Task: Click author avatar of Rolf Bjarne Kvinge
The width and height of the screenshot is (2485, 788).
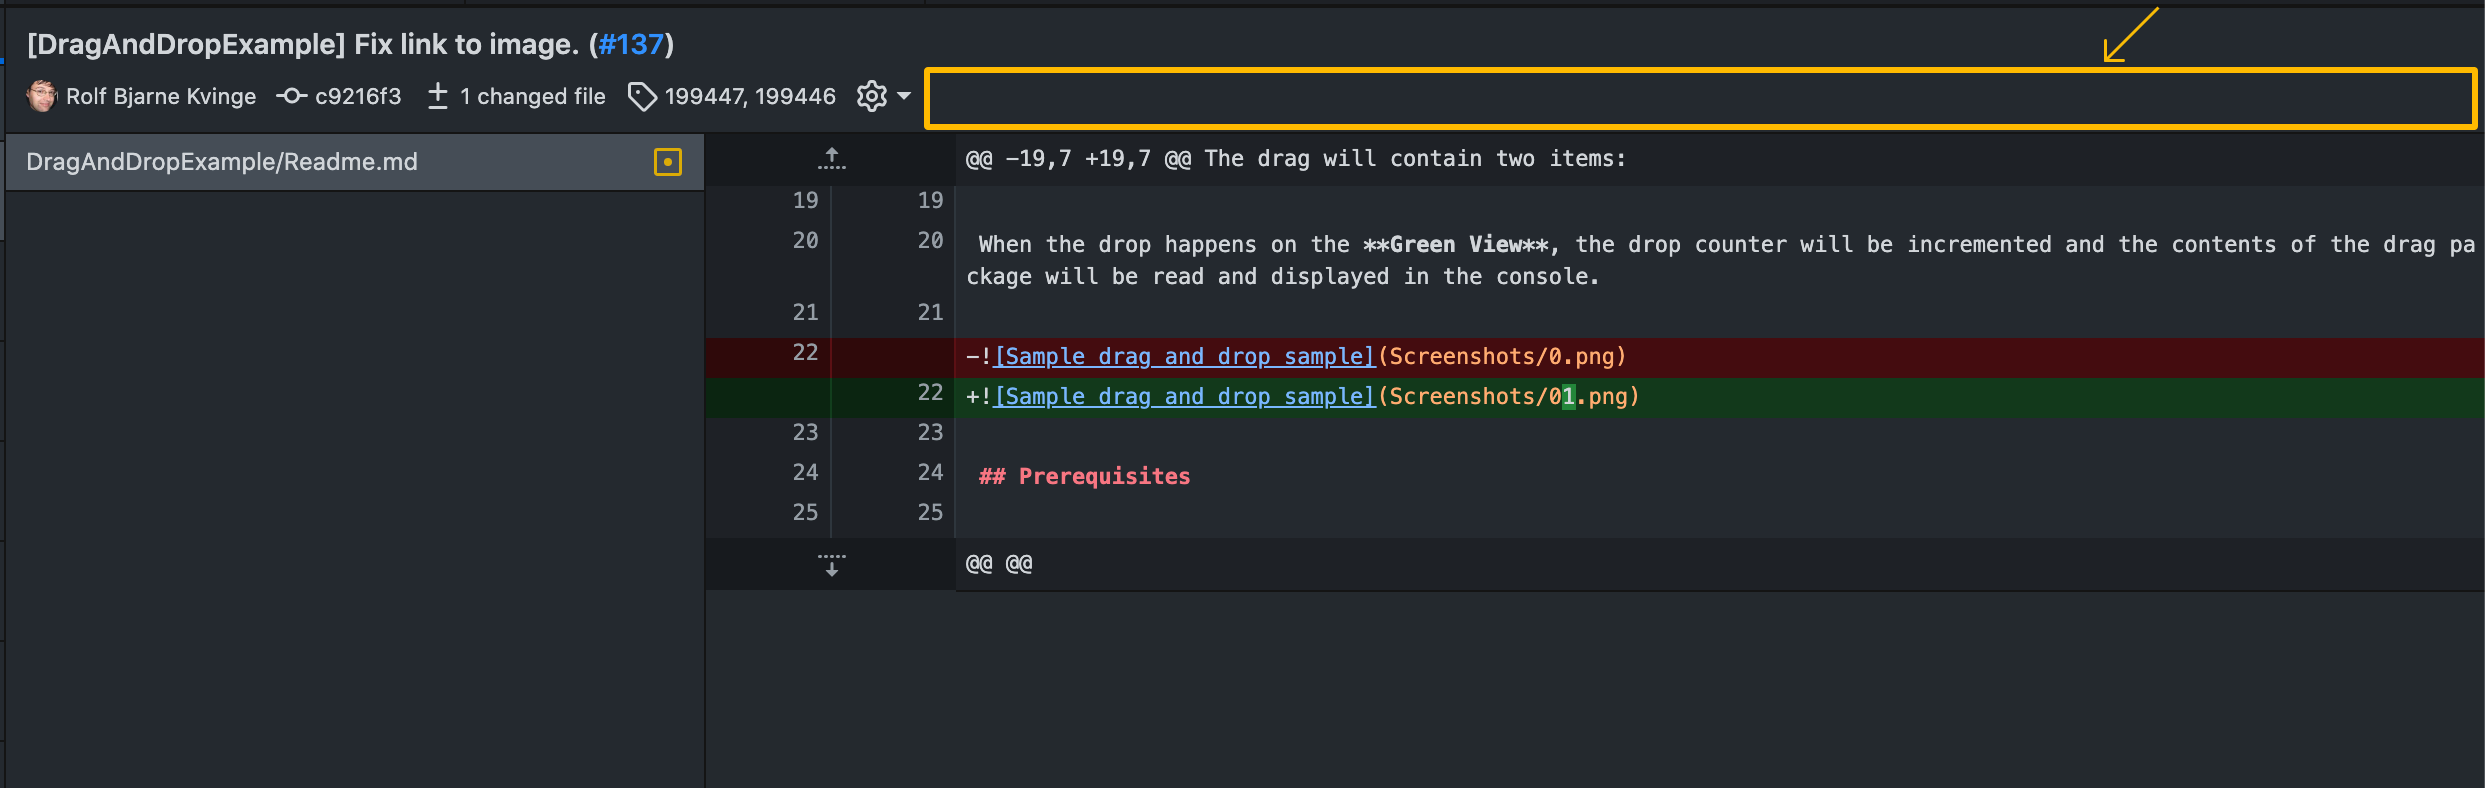Action: [x=41, y=96]
